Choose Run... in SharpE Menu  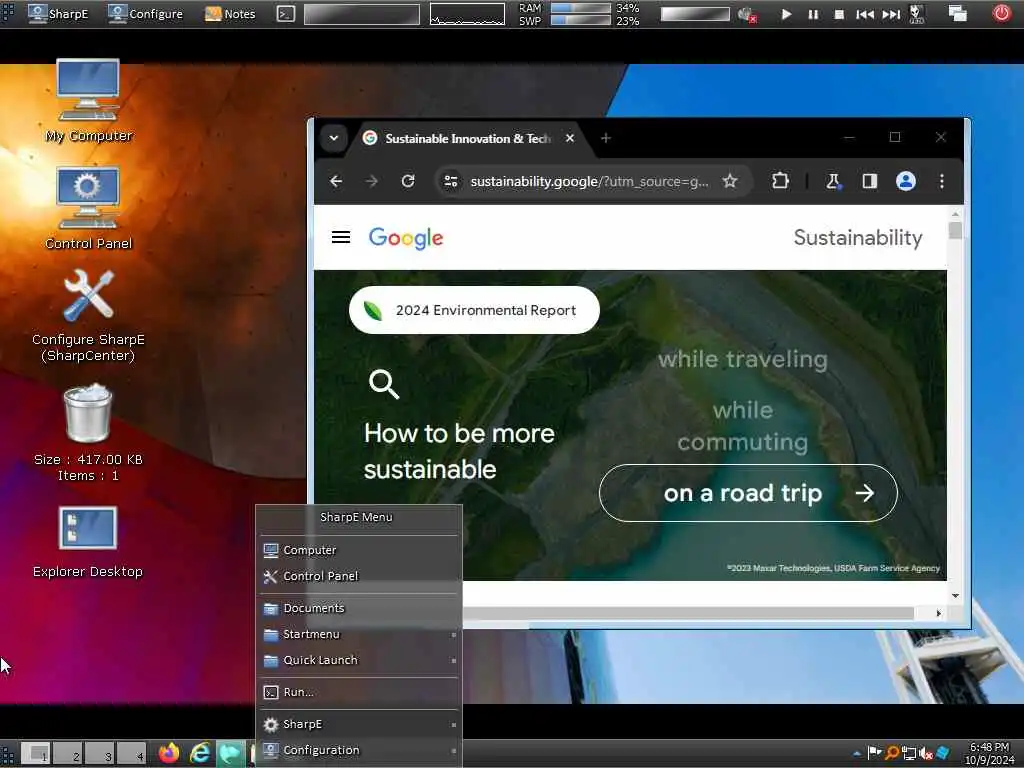359,692
